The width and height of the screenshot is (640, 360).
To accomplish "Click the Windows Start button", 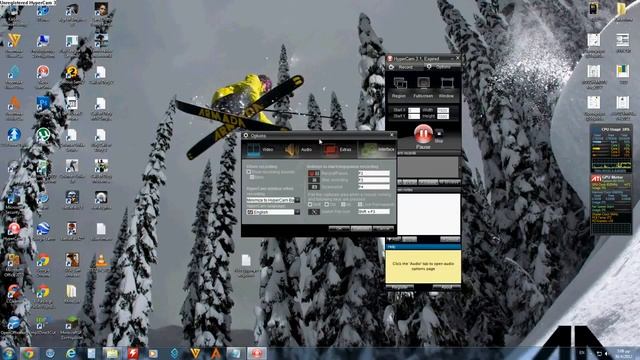I will click(x=9, y=353).
